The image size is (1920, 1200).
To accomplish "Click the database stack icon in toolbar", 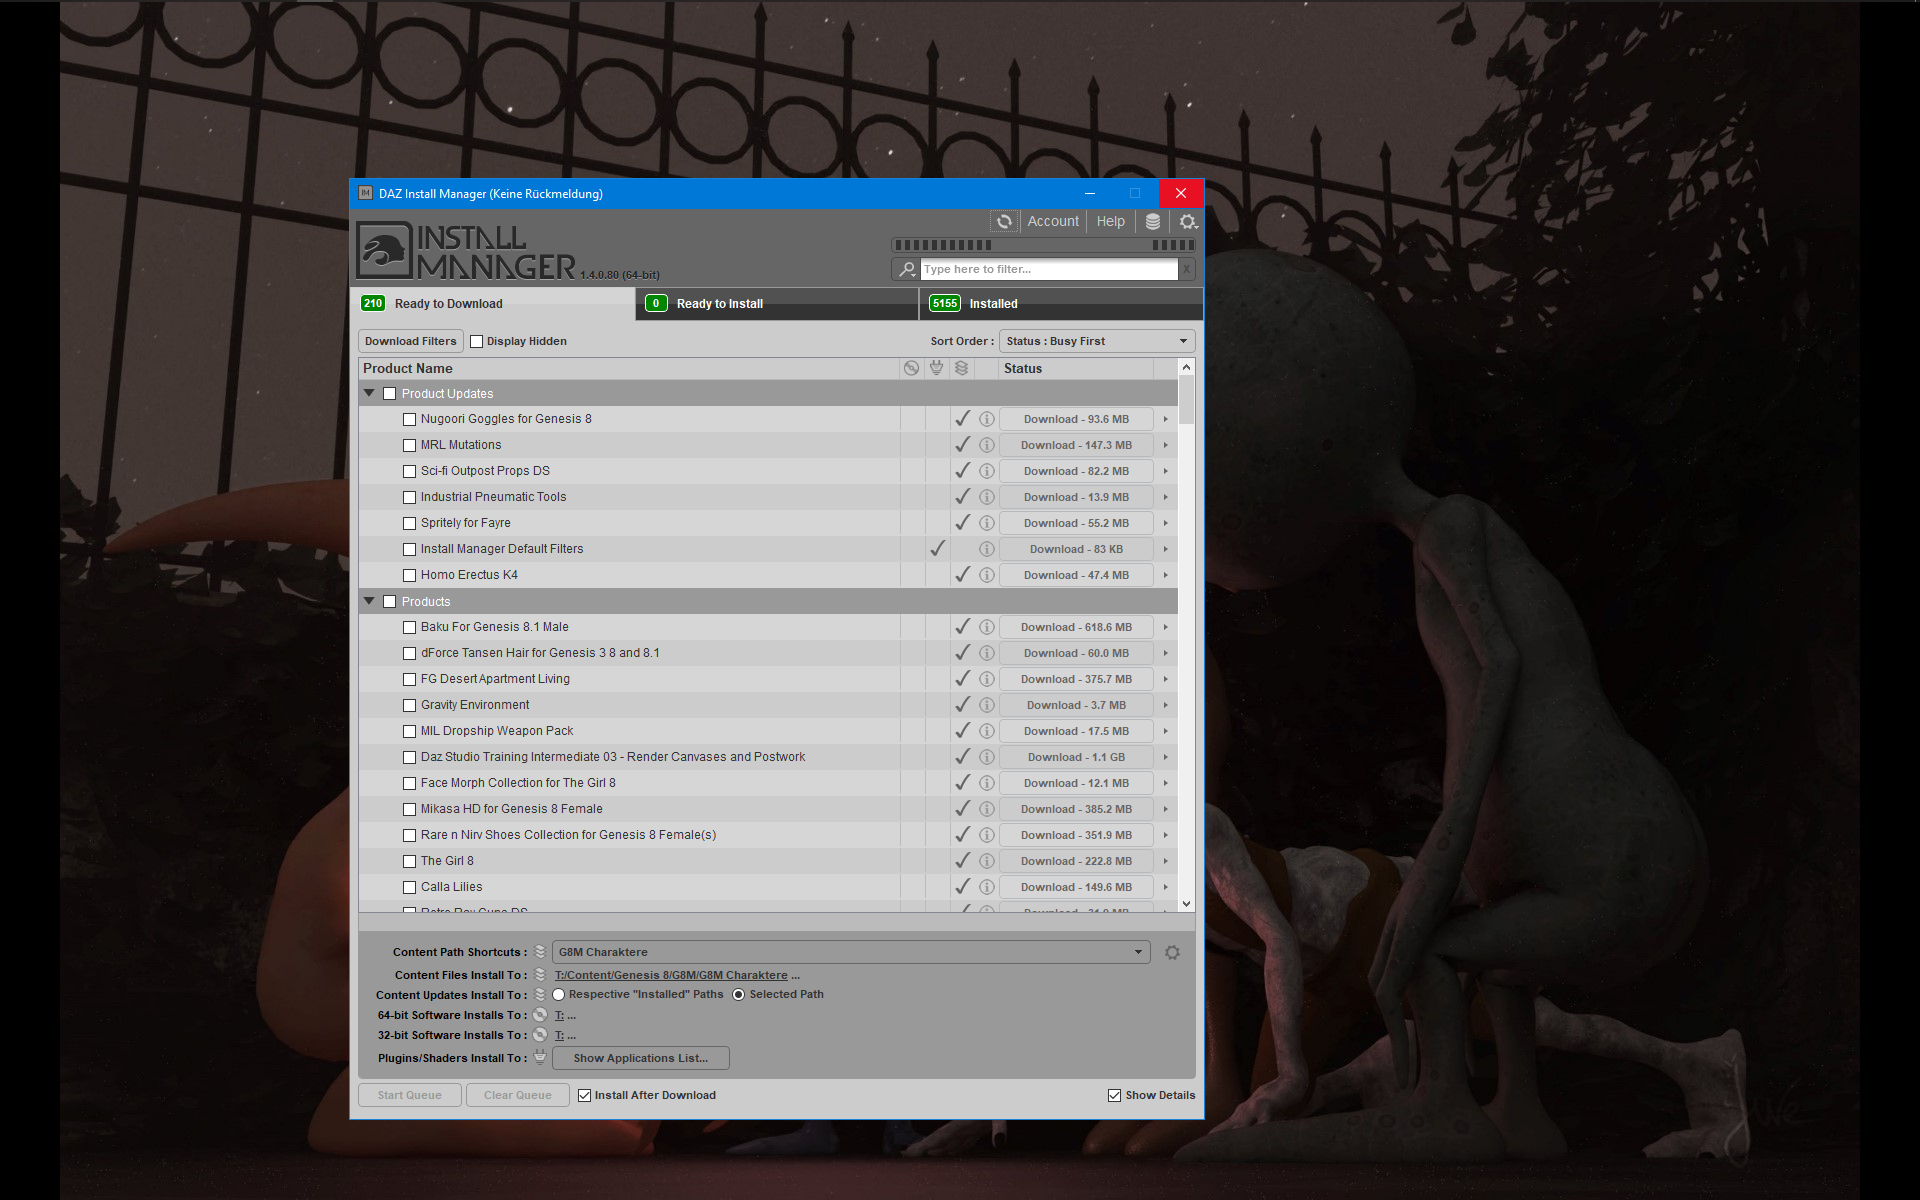I will click(1152, 222).
